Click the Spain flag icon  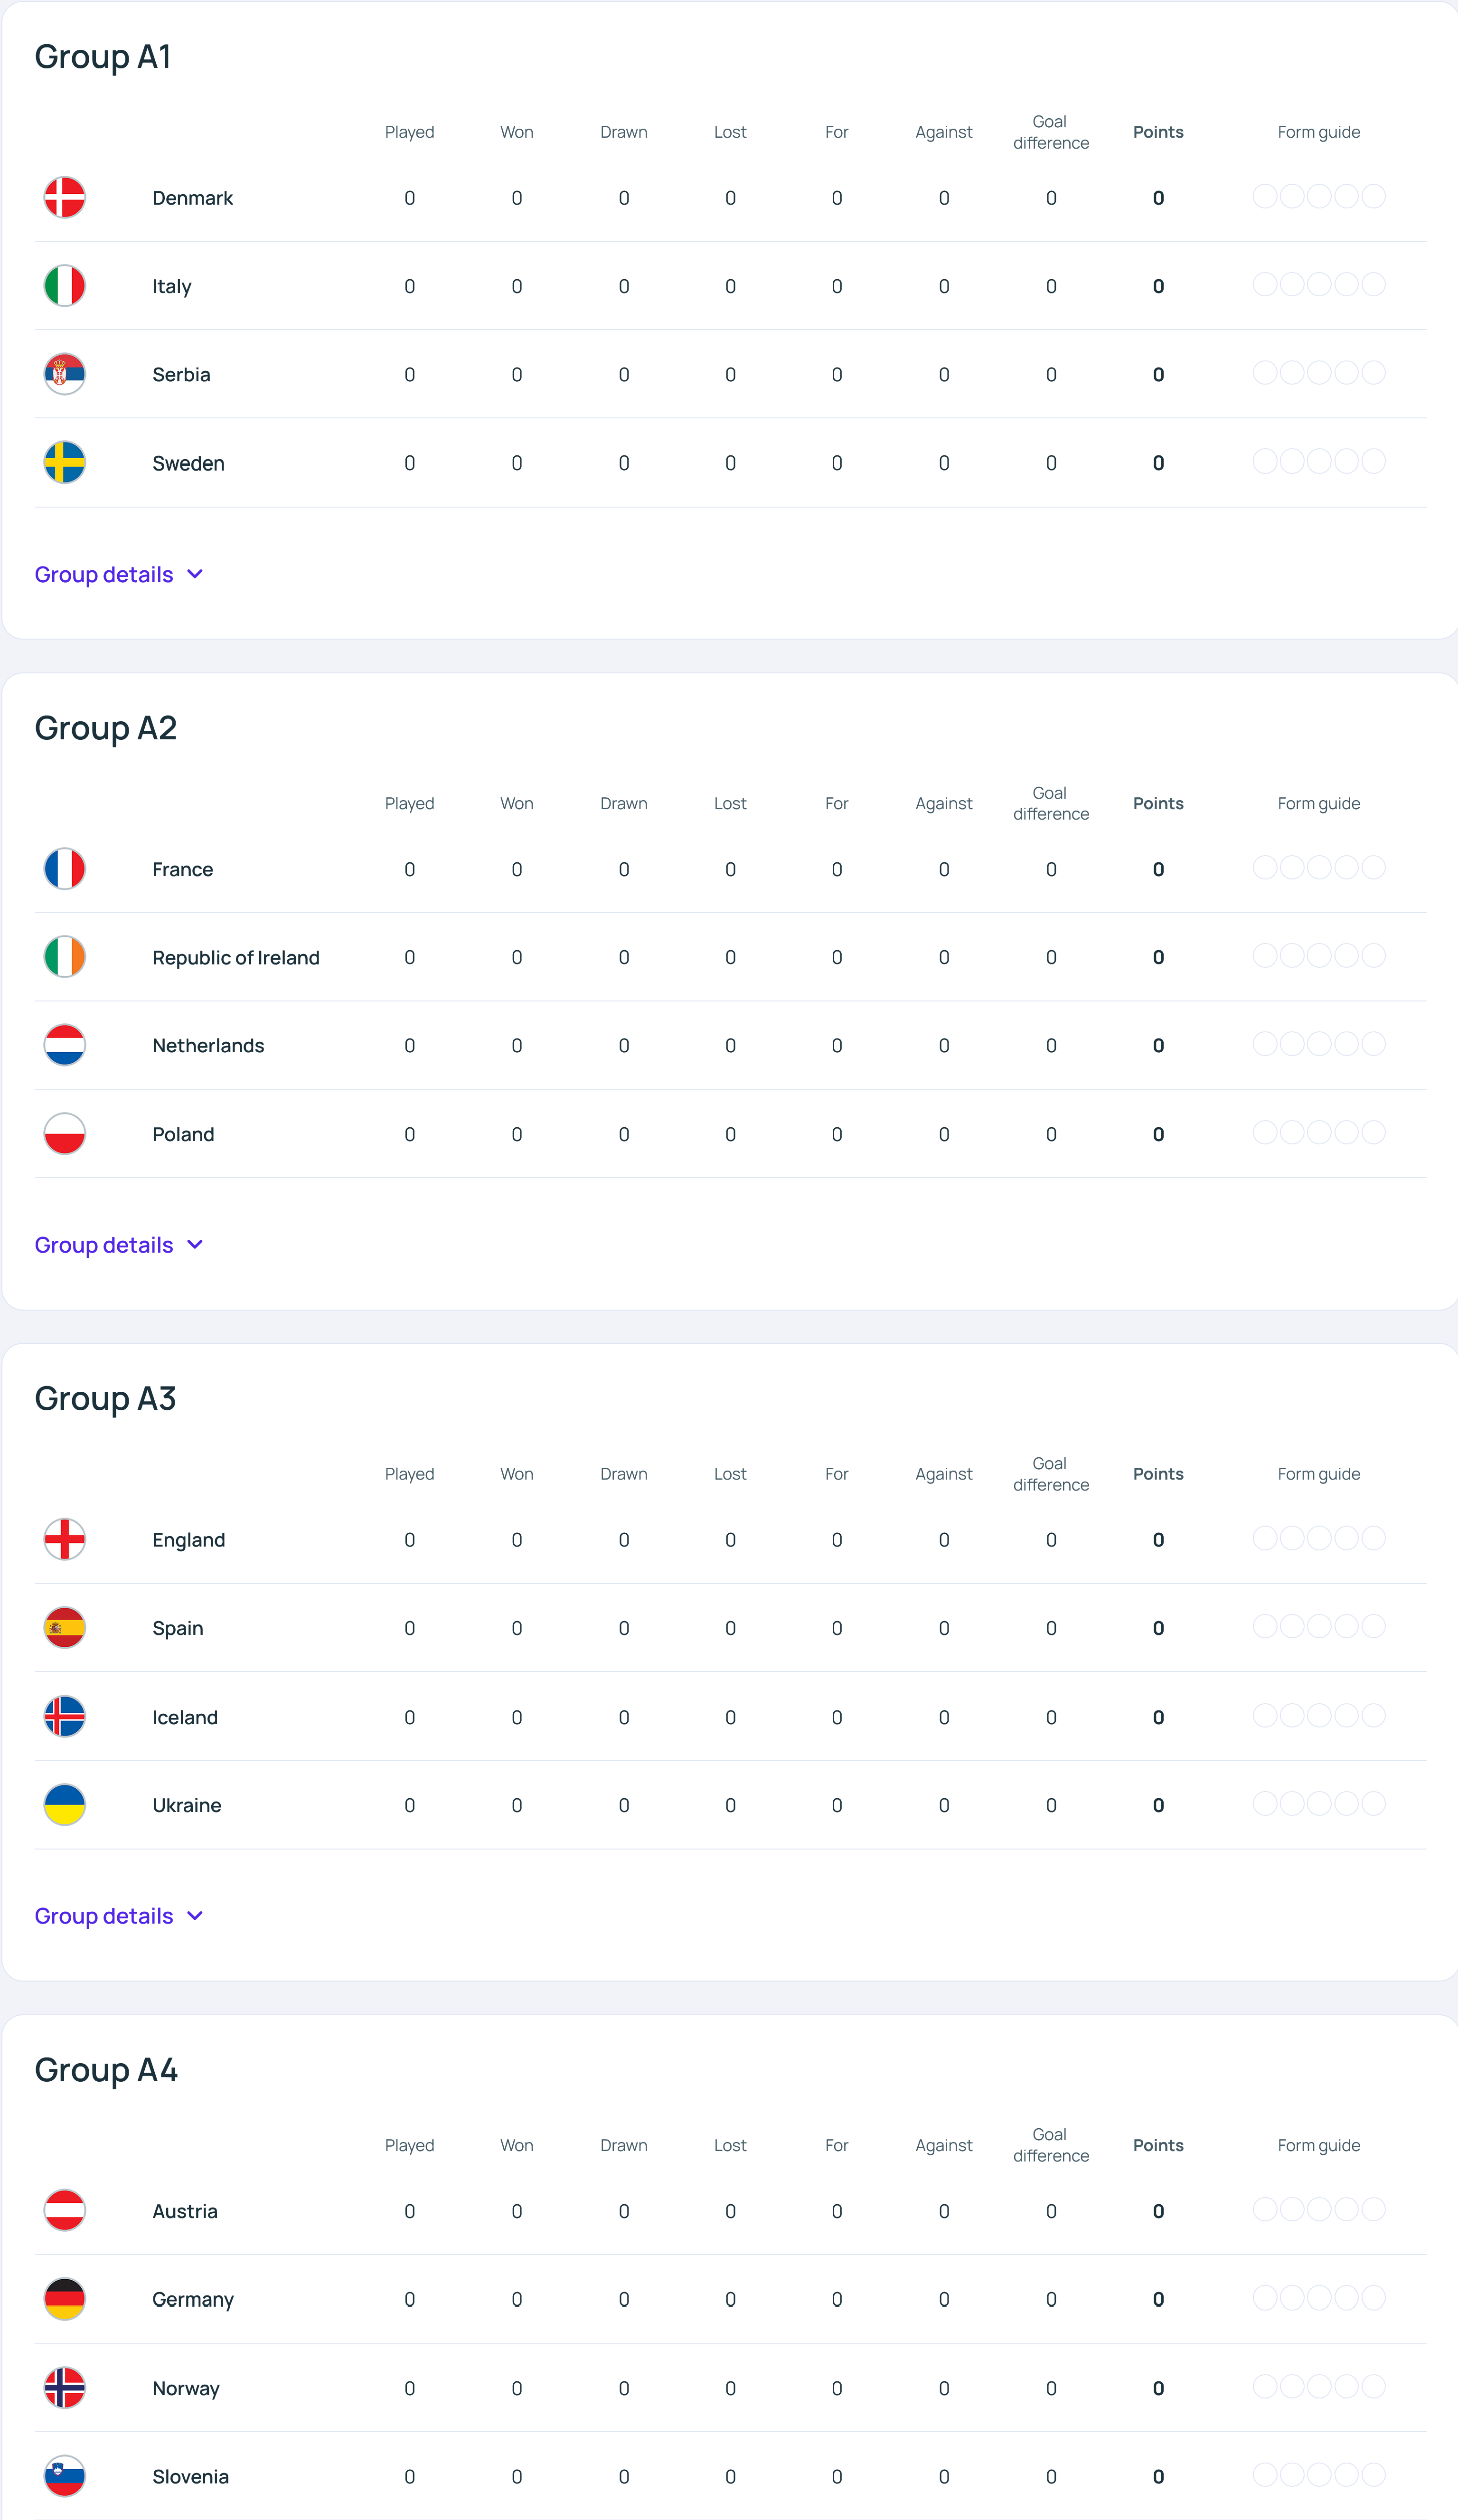coord(65,1628)
